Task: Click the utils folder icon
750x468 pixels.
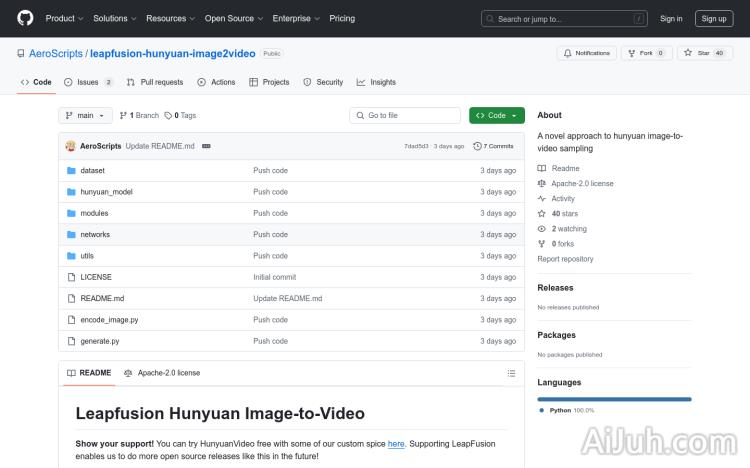Action: pyautogui.click(x=71, y=256)
